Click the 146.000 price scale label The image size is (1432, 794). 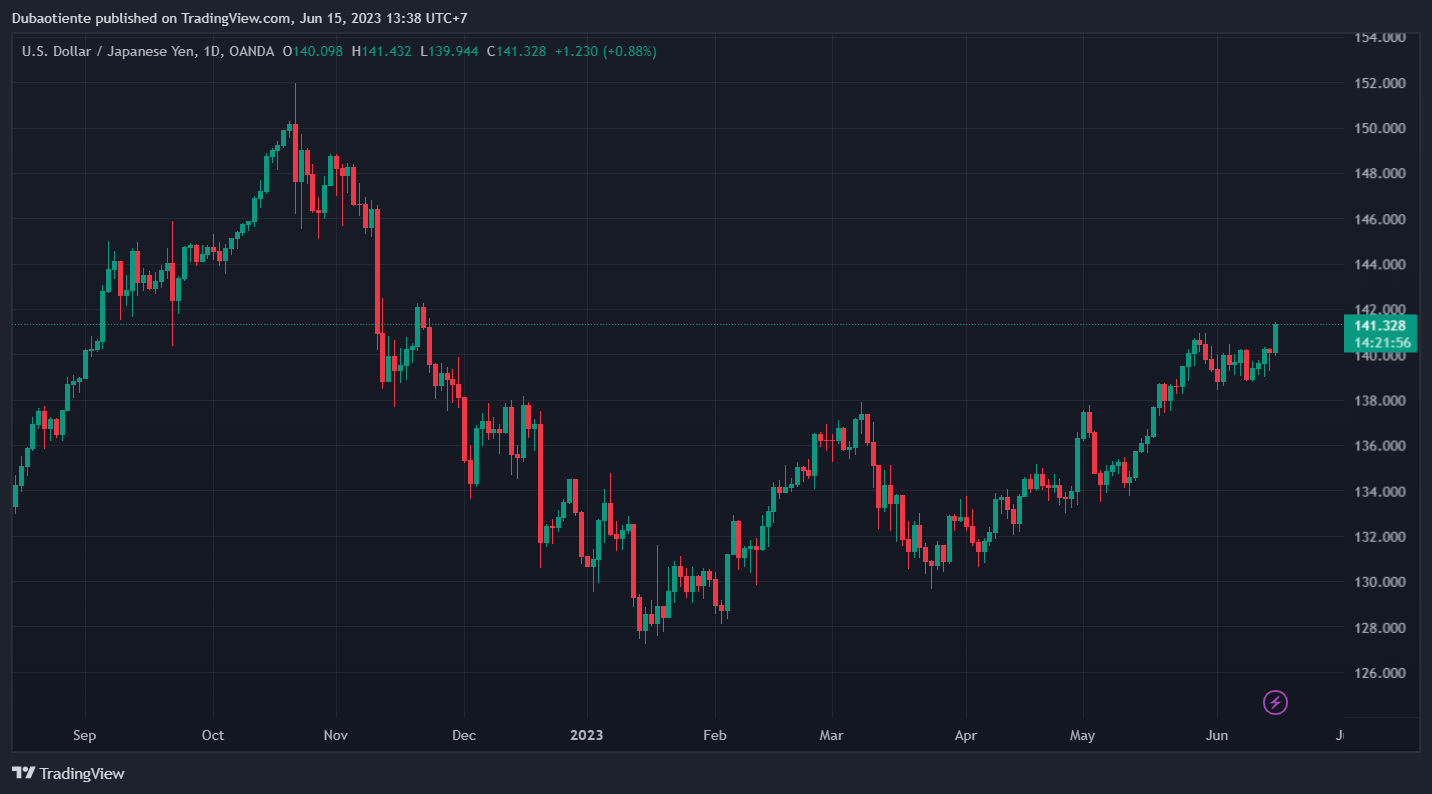click(1380, 219)
